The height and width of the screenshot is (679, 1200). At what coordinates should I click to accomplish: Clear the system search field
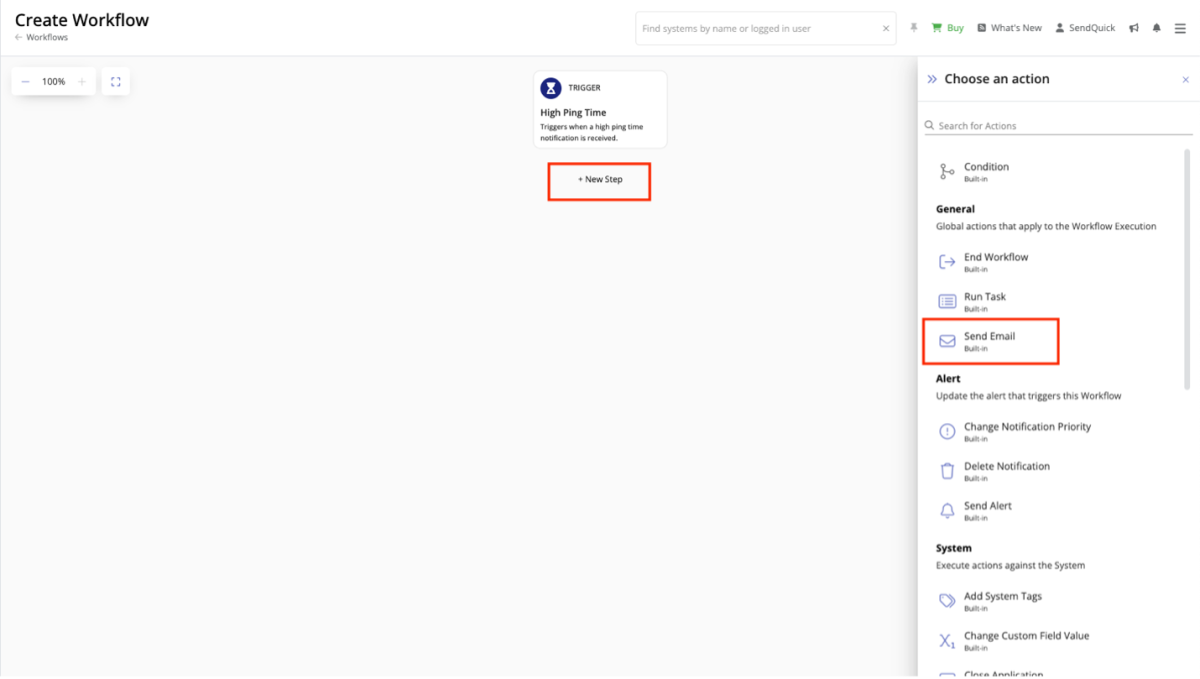[886, 29]
